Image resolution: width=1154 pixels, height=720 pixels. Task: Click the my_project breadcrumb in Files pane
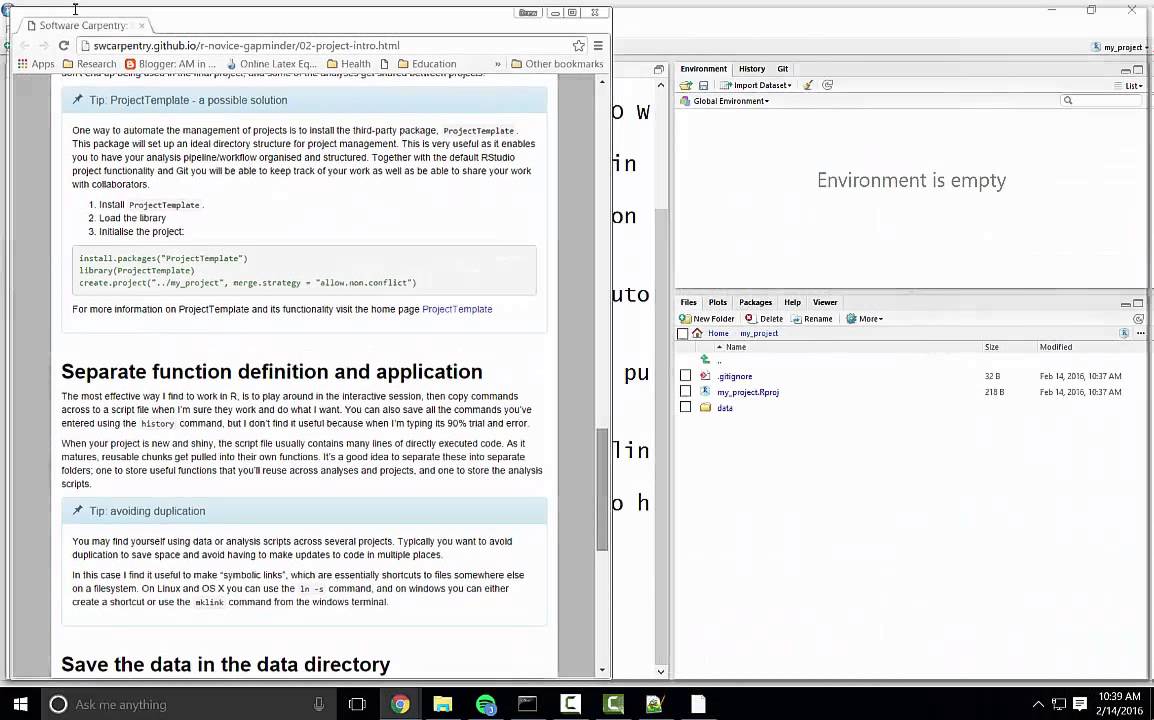(x=759, y=333)
